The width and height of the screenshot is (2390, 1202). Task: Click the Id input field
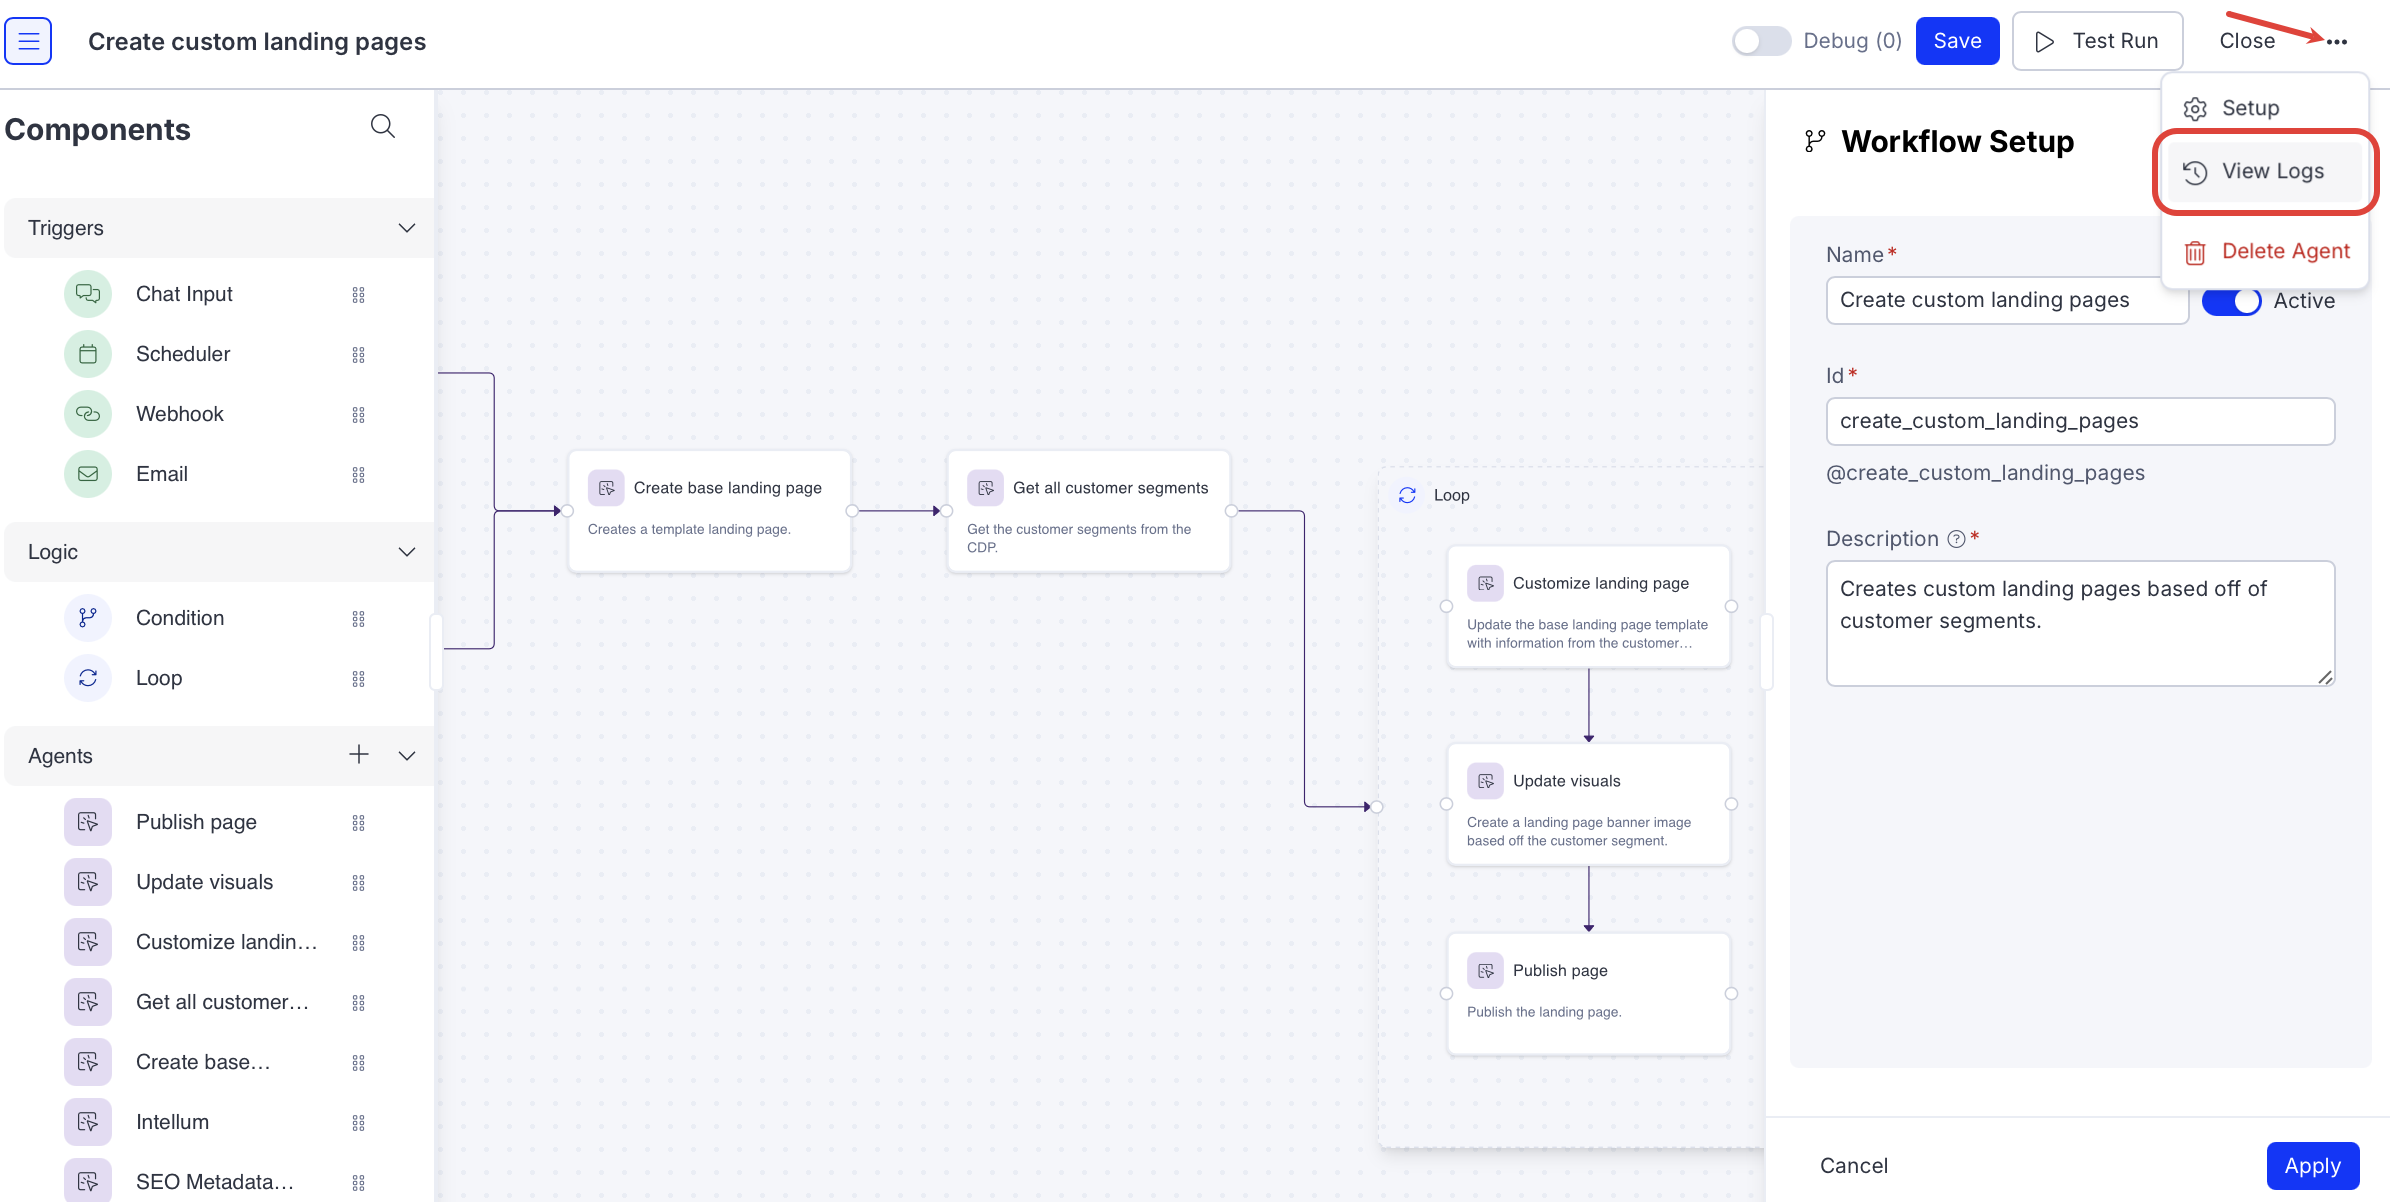[x=2080, y=421]
